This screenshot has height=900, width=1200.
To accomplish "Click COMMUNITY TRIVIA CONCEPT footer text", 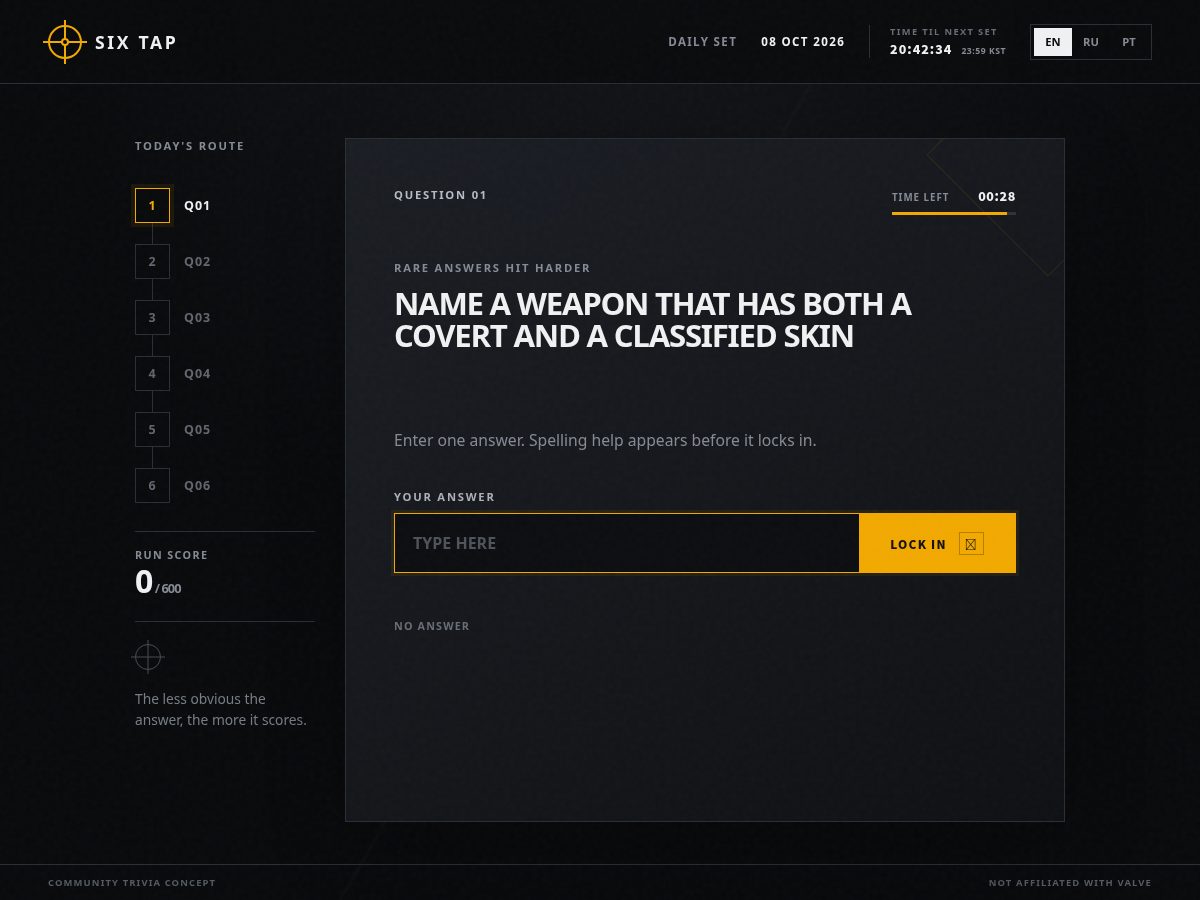I will (x=132, y=883).
